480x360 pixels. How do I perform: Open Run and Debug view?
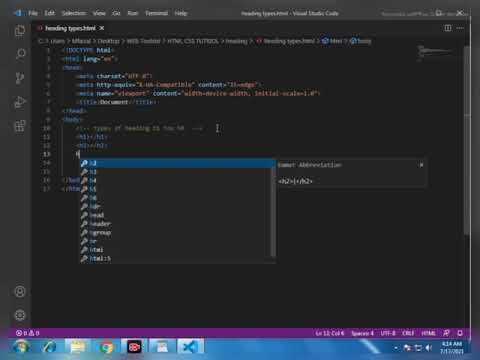[20, 102]
